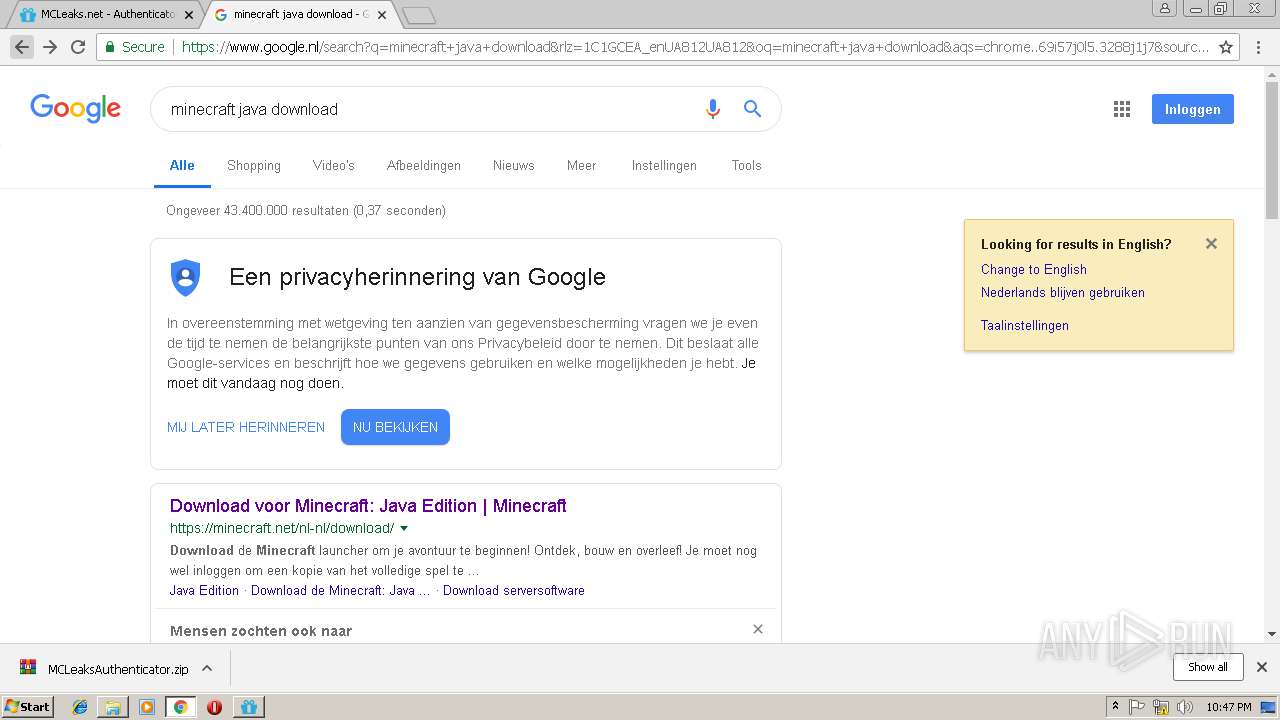The height and width of the screenshot is (720, 1280).
Task: Dismiss the 'Mensen zochten ook naar' section
Action: click(x=758, y=629)
